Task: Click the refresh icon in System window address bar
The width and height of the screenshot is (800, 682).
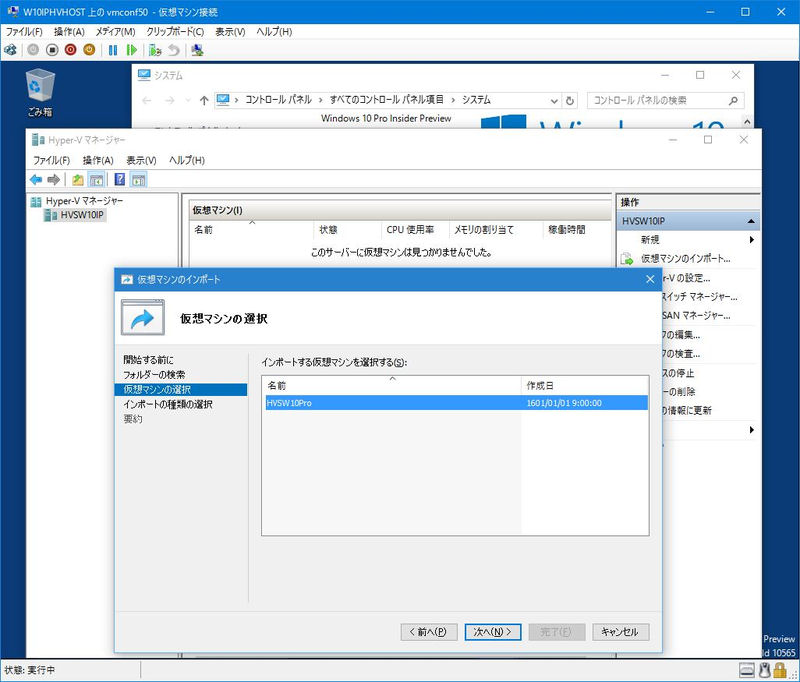Action: tap(570, 100)
